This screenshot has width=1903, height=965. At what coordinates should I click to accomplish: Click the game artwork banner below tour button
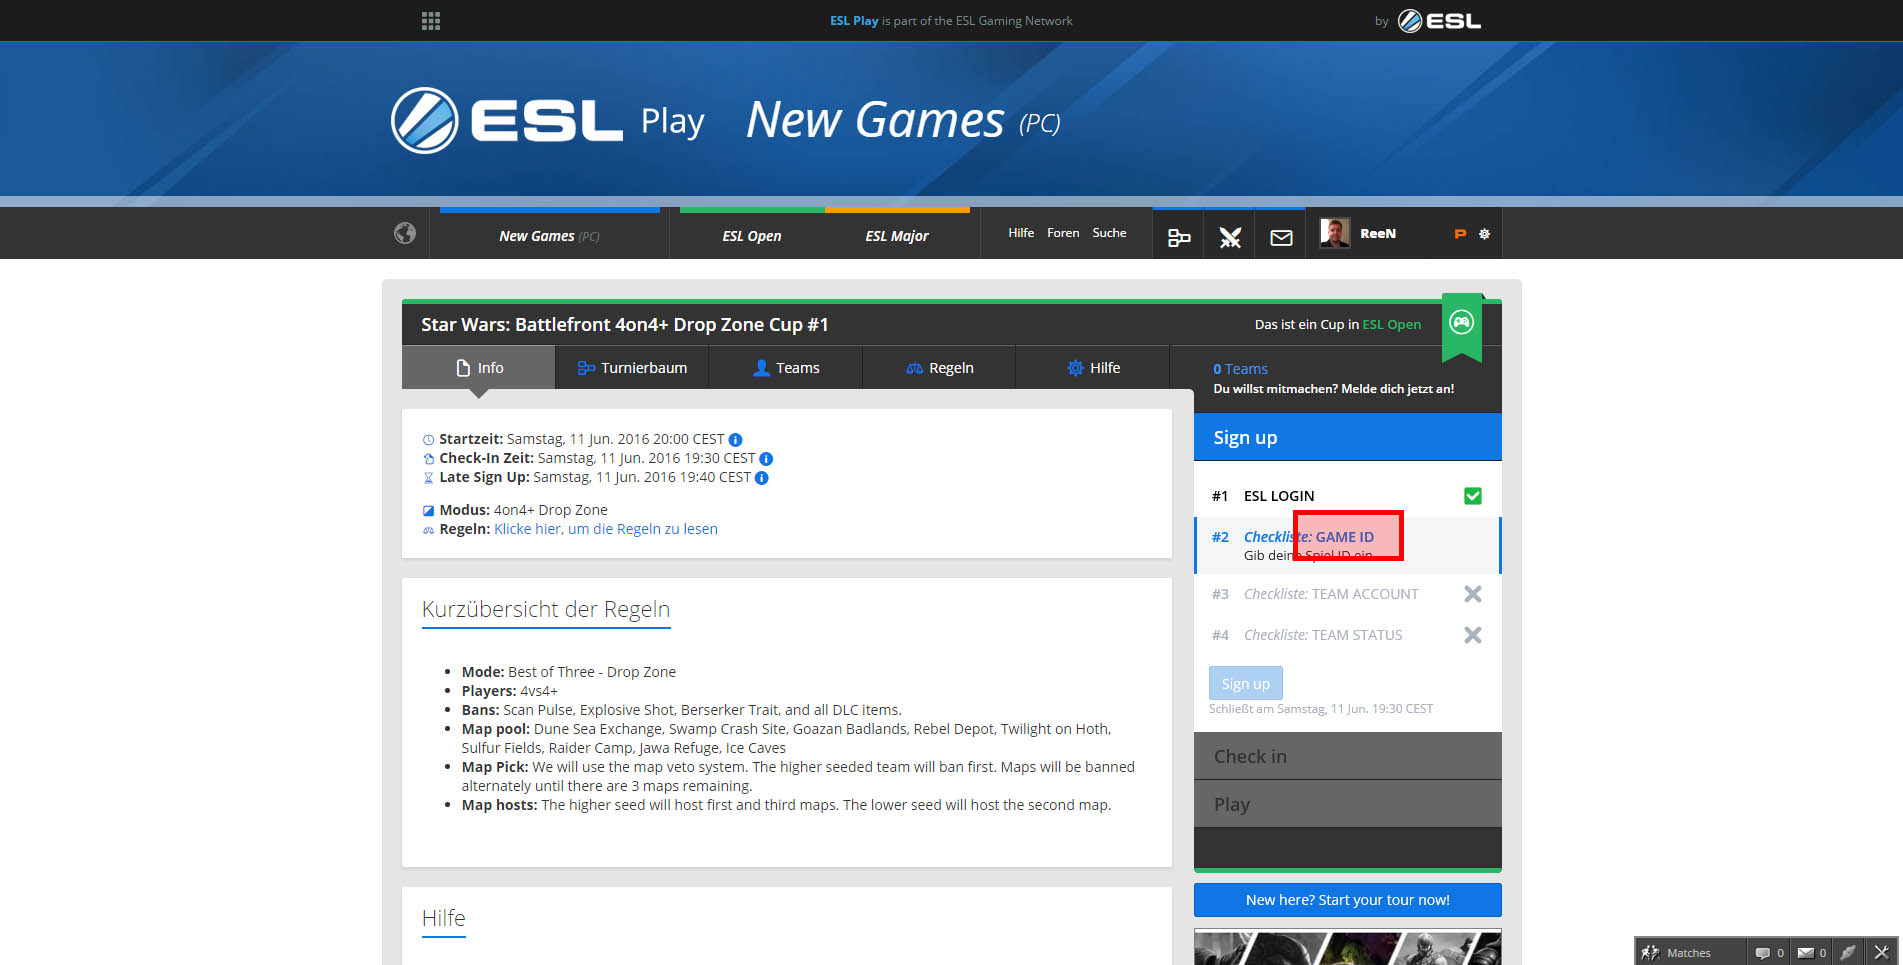click(x=1347, y=948)
